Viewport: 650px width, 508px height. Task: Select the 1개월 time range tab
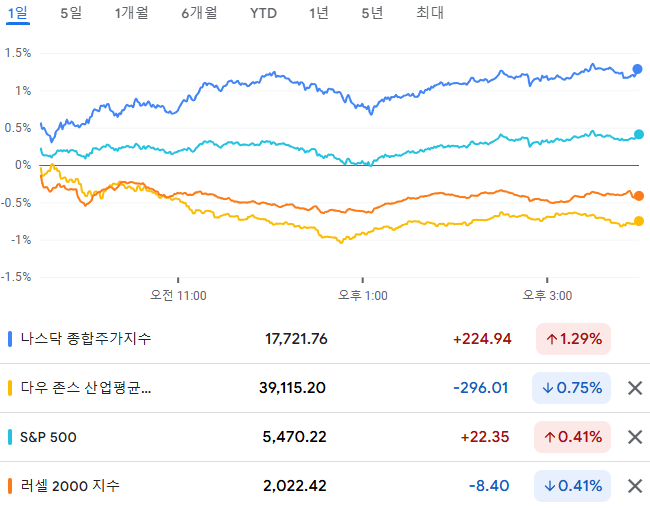click(x=131, y=13)
